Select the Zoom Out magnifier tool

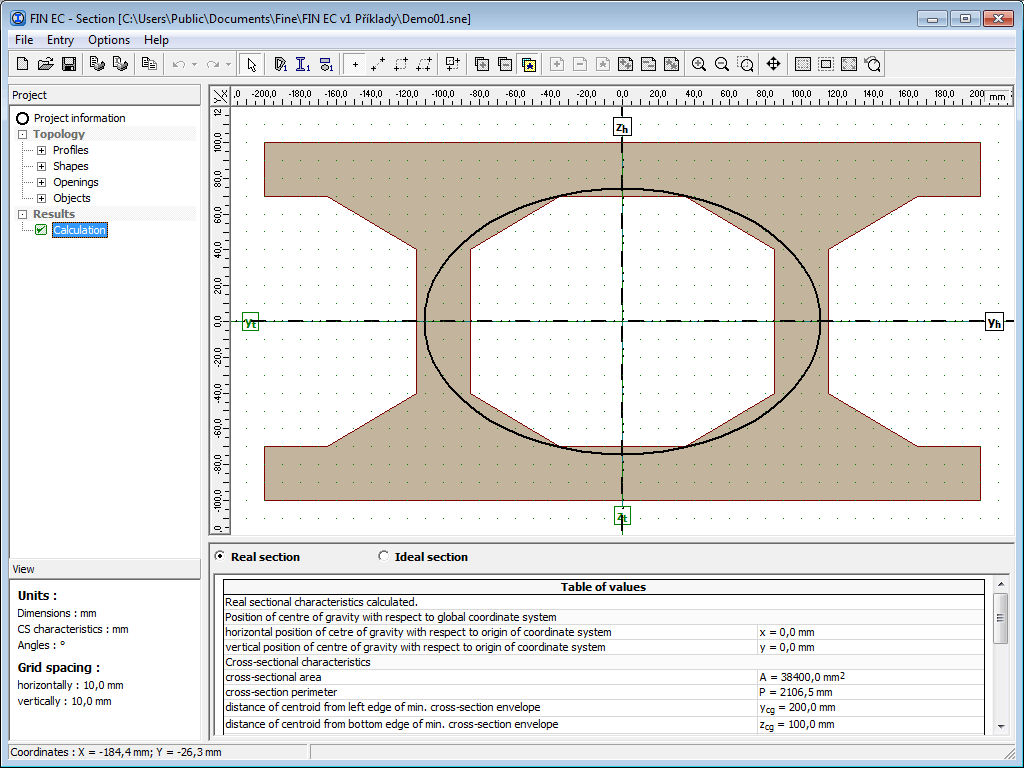pos(722,63)
